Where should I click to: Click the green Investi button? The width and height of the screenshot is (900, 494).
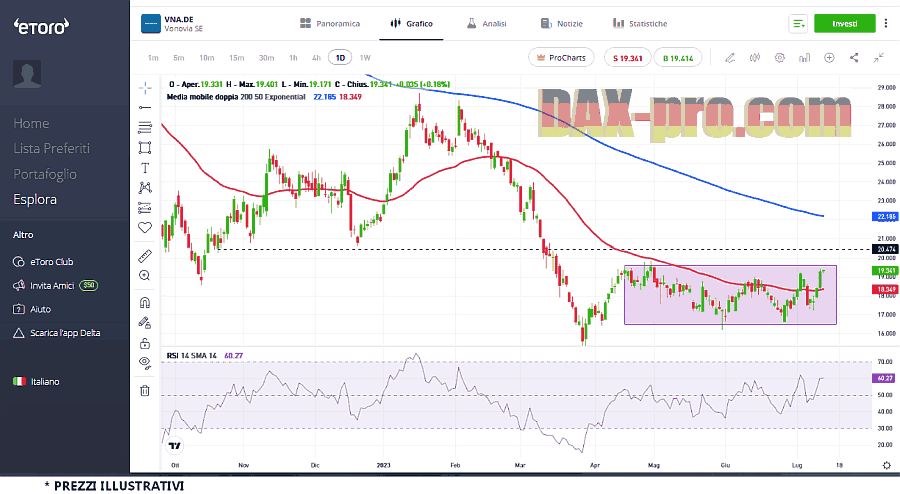coord(844,24)
